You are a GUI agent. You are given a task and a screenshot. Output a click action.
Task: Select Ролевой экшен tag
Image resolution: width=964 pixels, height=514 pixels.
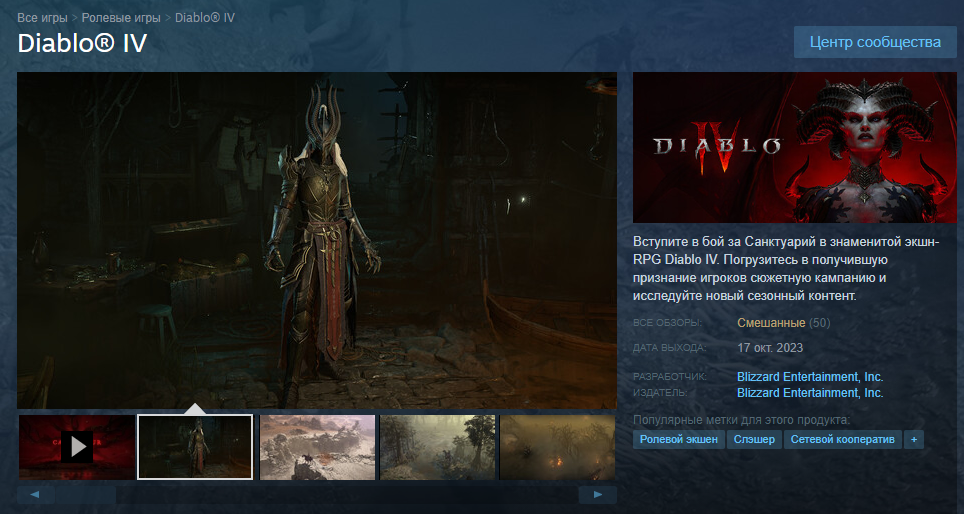click(x=679, y=440)
